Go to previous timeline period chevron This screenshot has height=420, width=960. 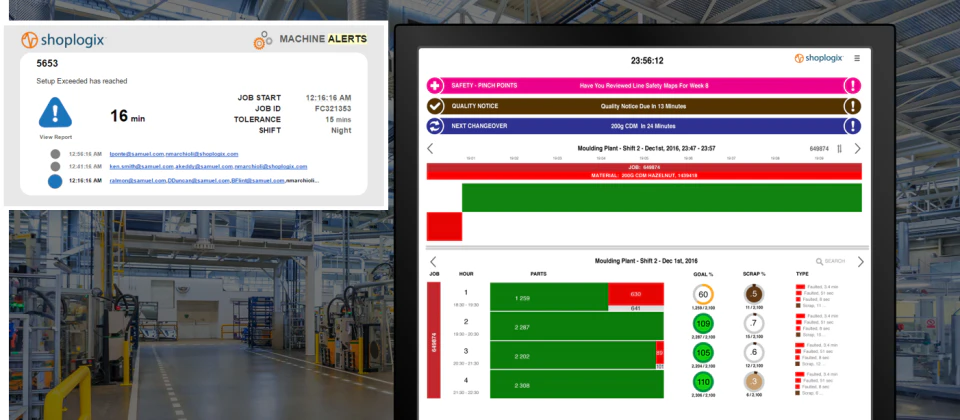430,148
